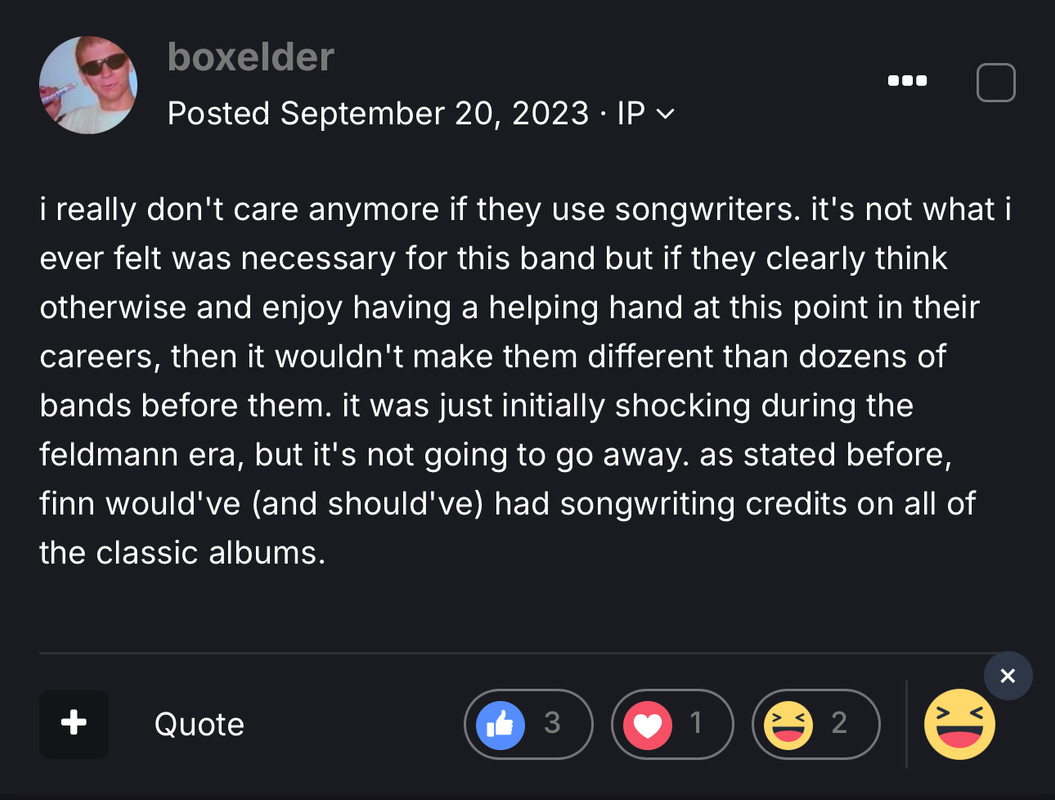Click the plus multiquote button
1055x800 pixels.
tap(74, 724)
